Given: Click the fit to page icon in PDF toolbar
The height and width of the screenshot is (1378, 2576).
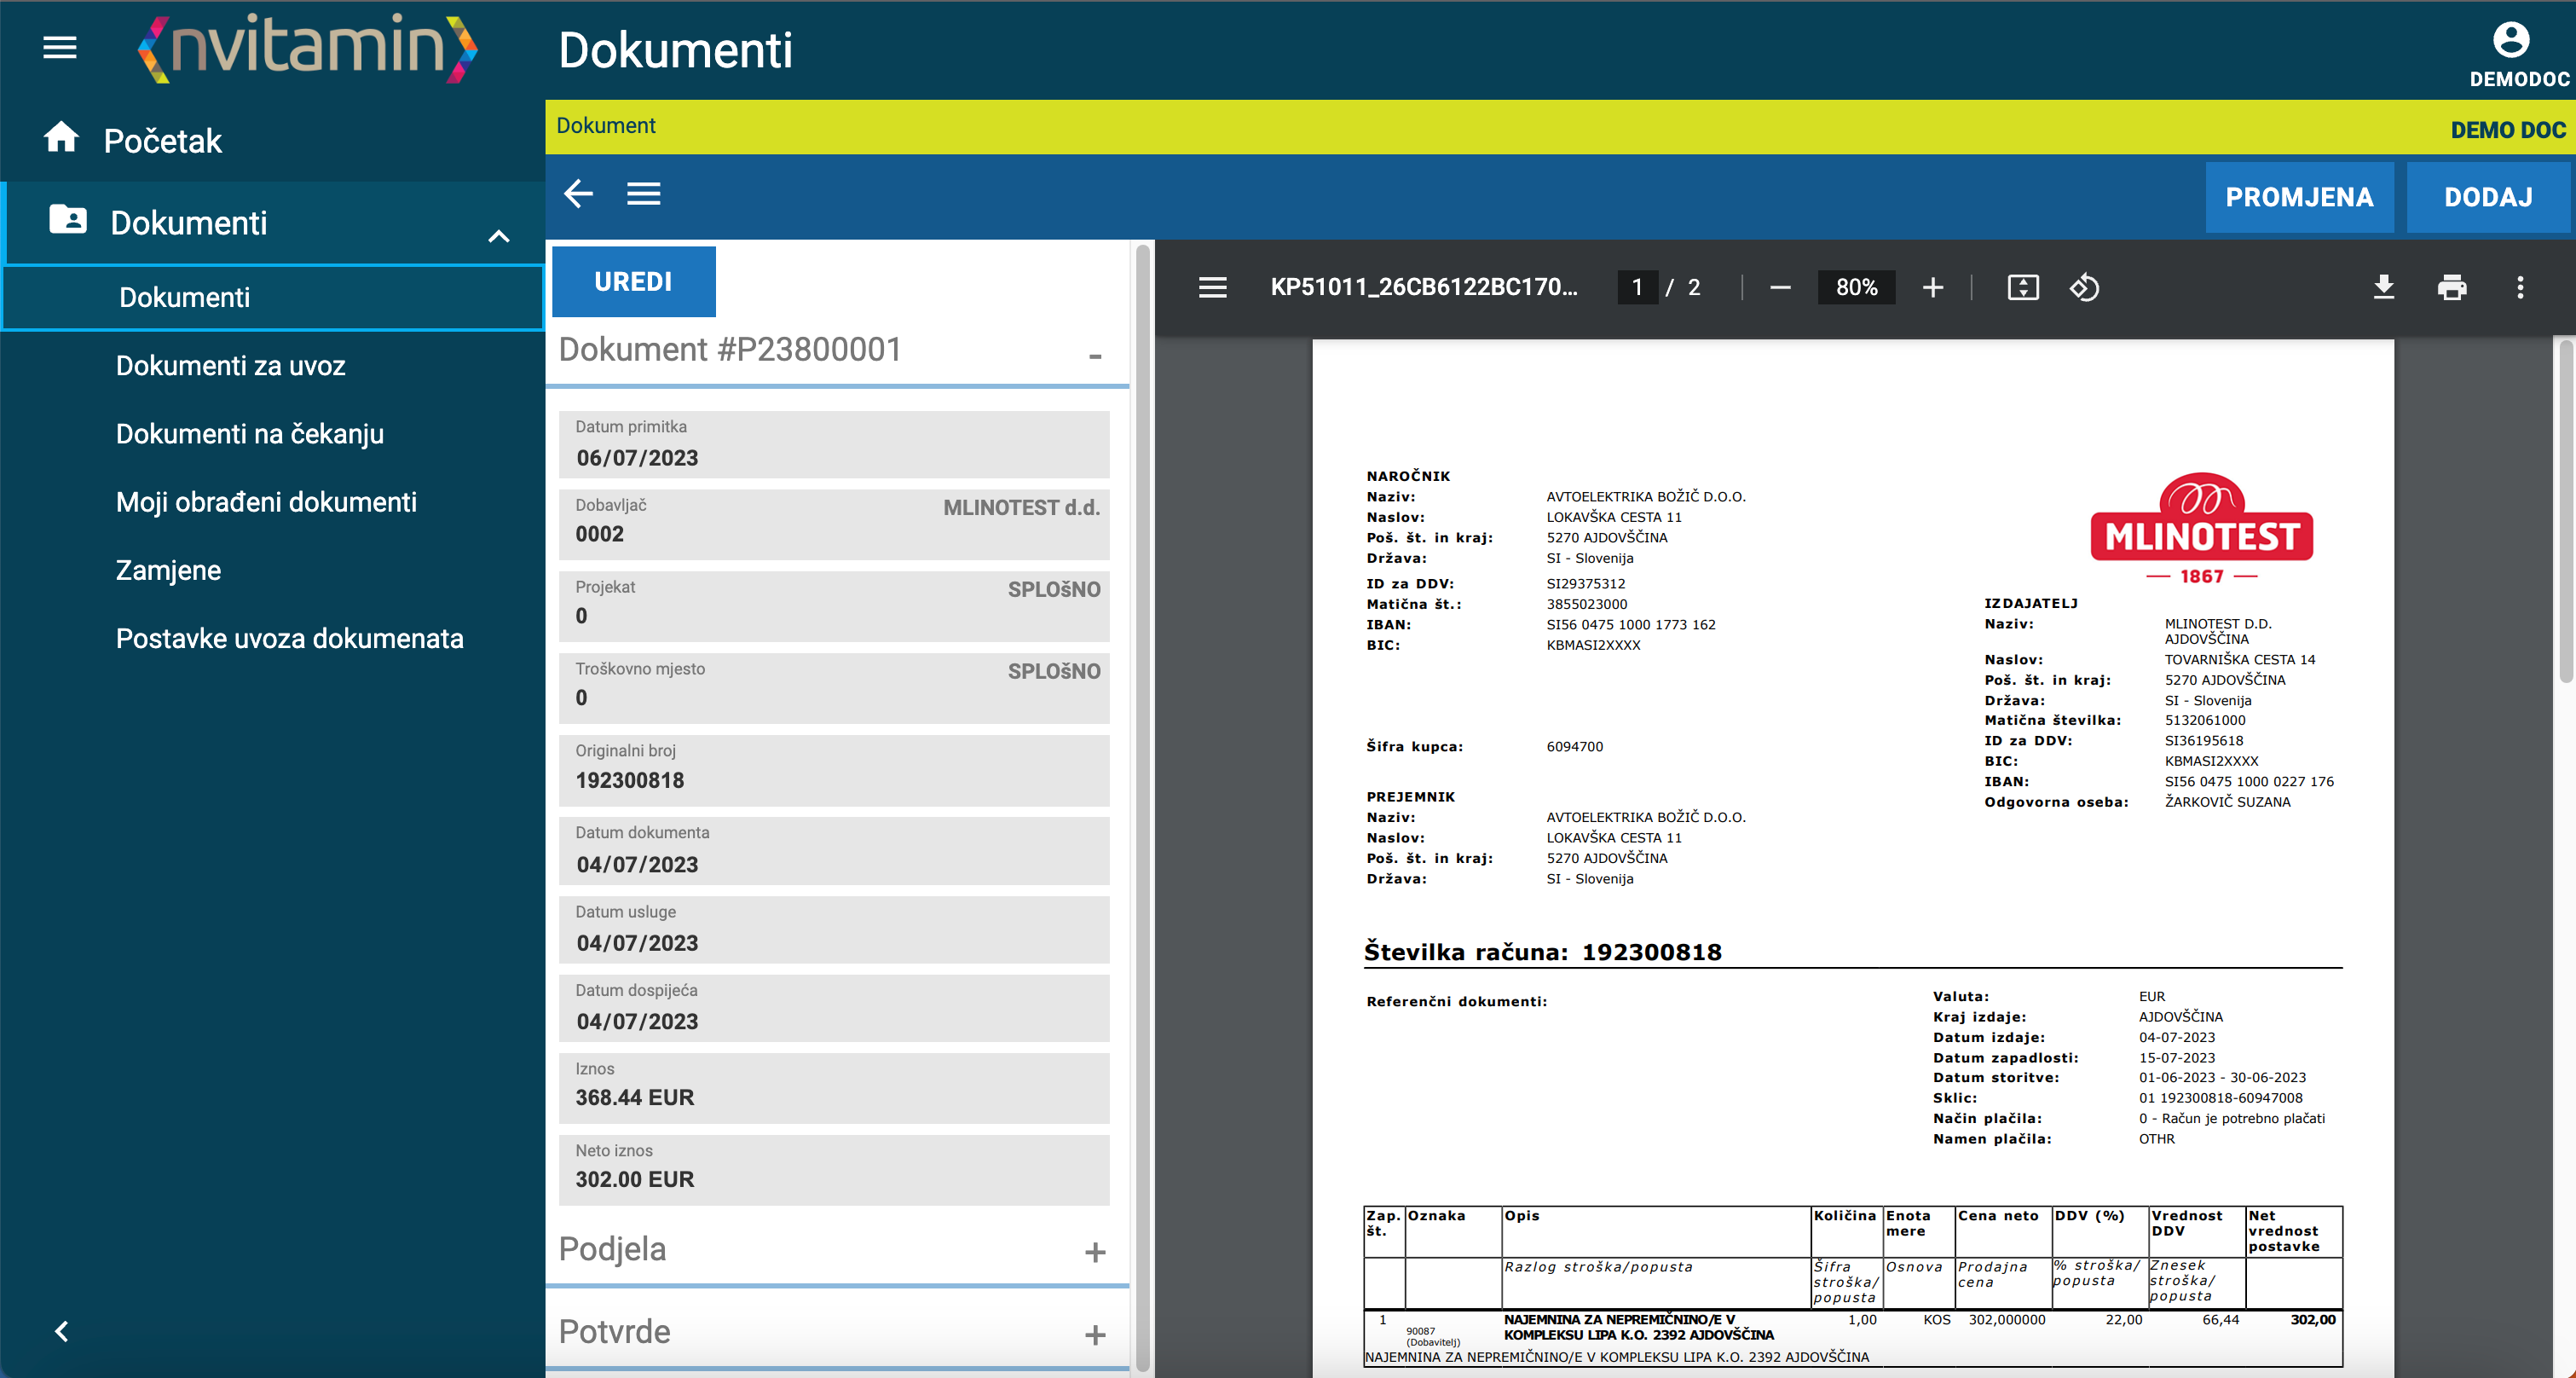Looking at the screenshot, I should [x=2023, y=288].
